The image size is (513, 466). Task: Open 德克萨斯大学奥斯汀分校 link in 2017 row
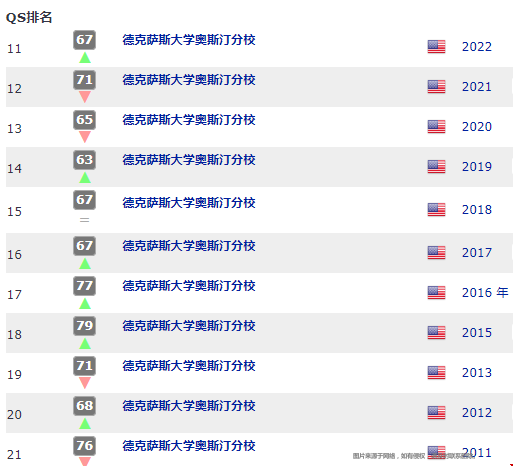click(x=189, y=246)
